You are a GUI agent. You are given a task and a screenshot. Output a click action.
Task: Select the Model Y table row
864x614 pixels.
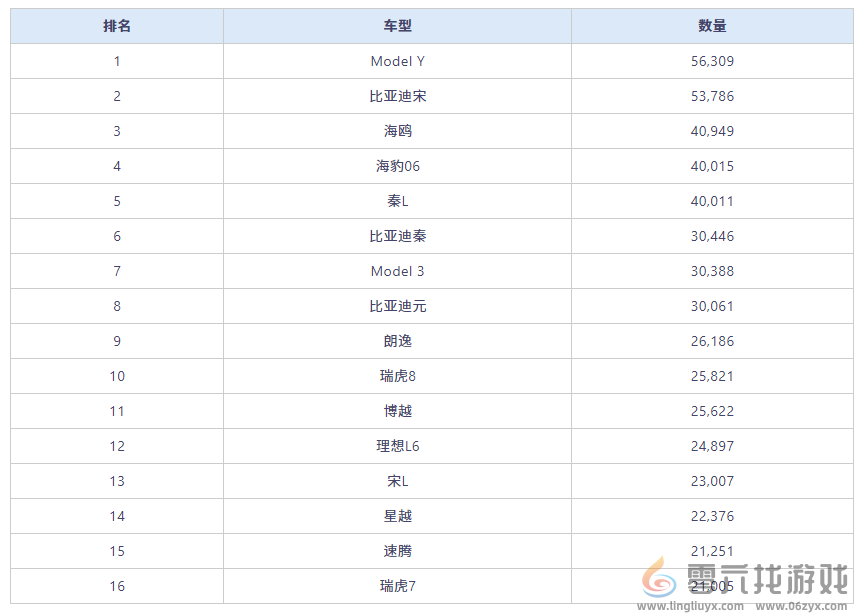tap(398, 61)
